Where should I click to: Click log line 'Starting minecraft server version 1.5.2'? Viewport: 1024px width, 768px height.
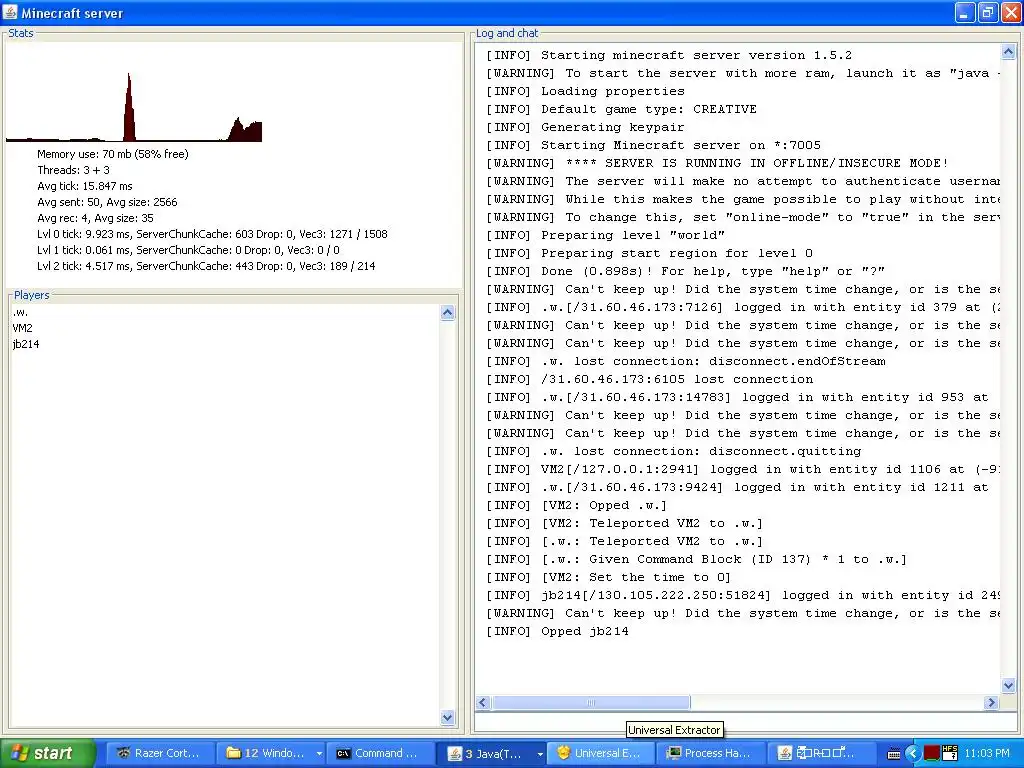(669, 56)
